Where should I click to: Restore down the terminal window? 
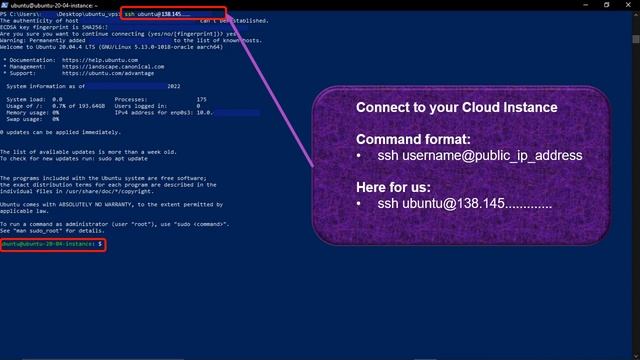(607, 5)
